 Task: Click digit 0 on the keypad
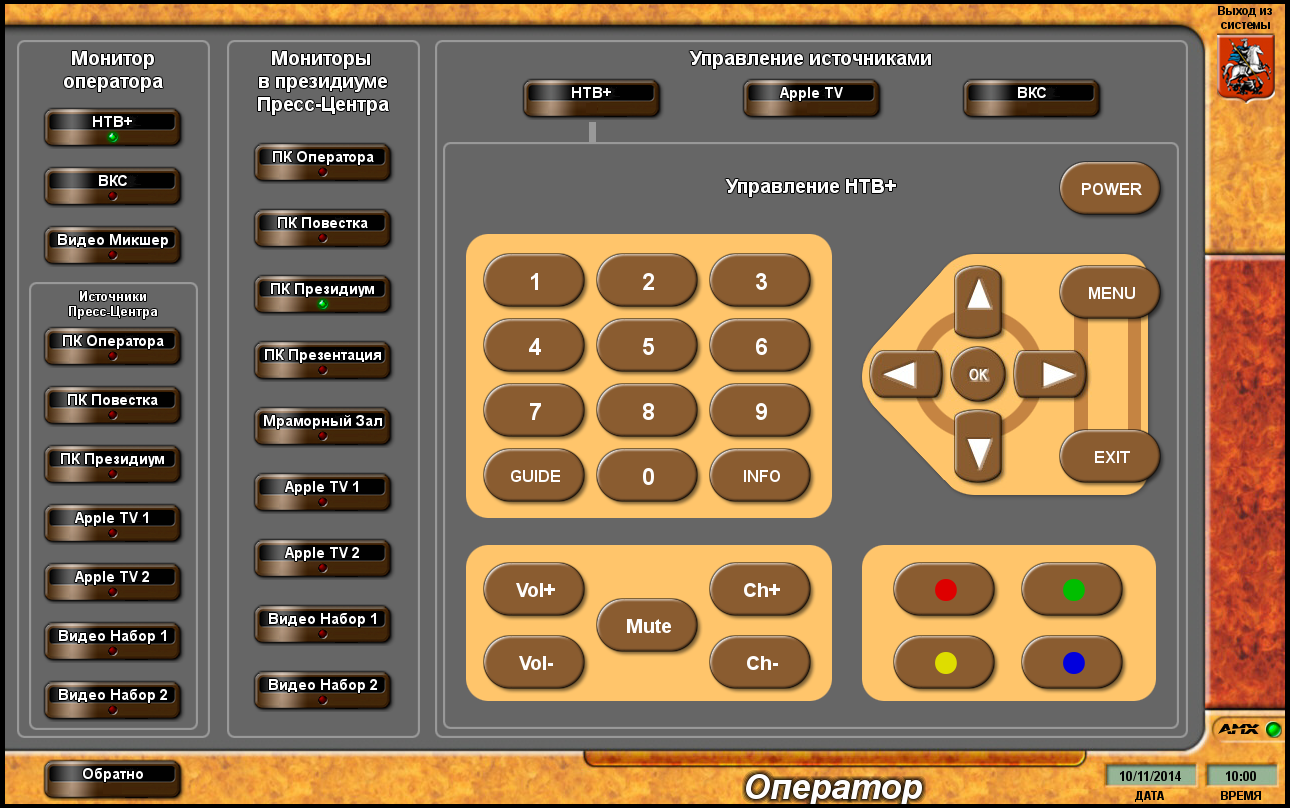click(x=647, y=476)
